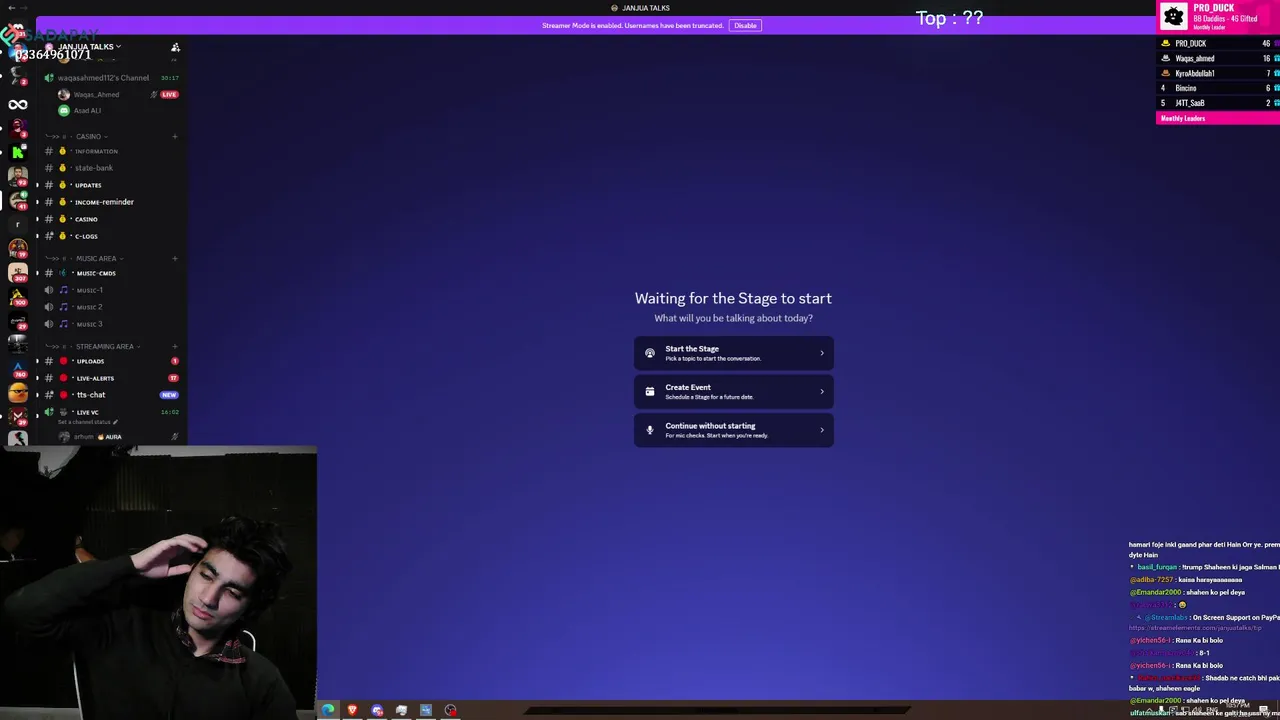The height and width of the screenshot is (720, 1280).
Task: Open the server icon with 307 badge
Action: (x=17, y=272)
